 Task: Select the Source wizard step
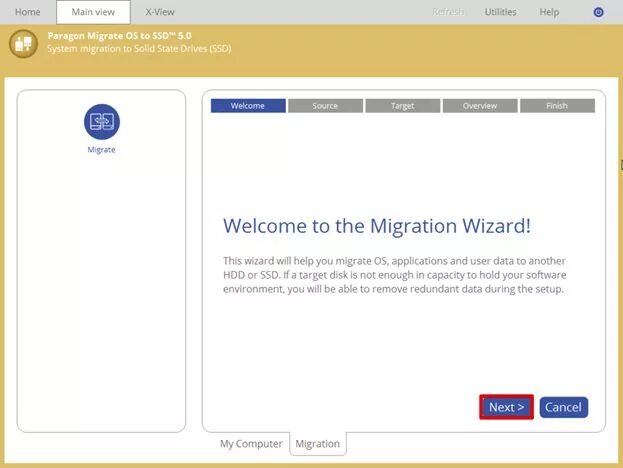tap(325, 106)
